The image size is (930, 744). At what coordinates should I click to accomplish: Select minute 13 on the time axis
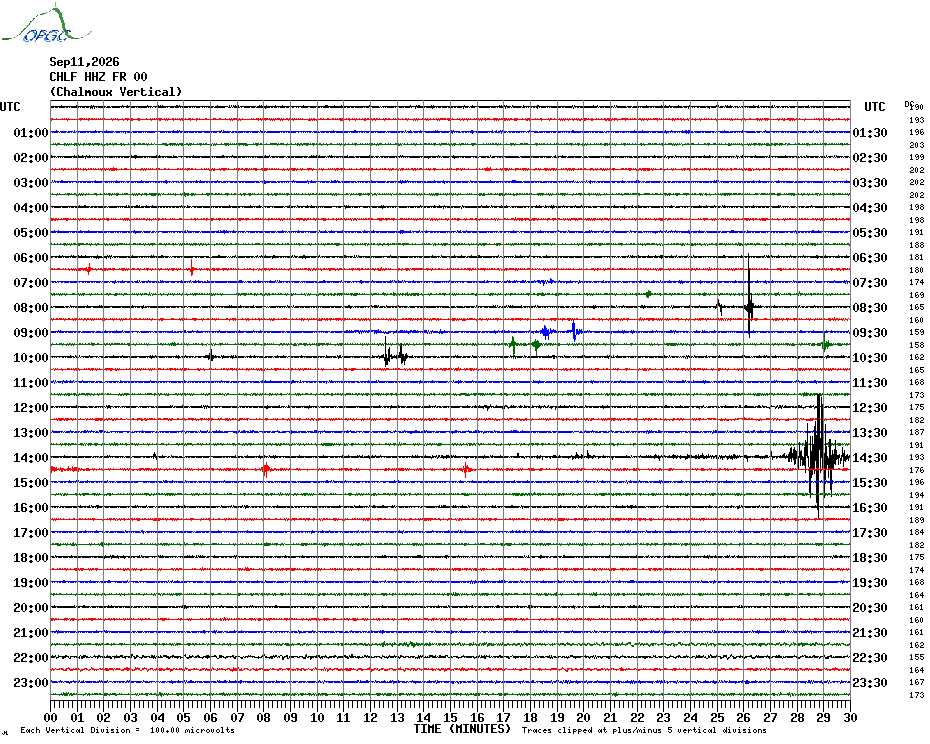point(397,717)
